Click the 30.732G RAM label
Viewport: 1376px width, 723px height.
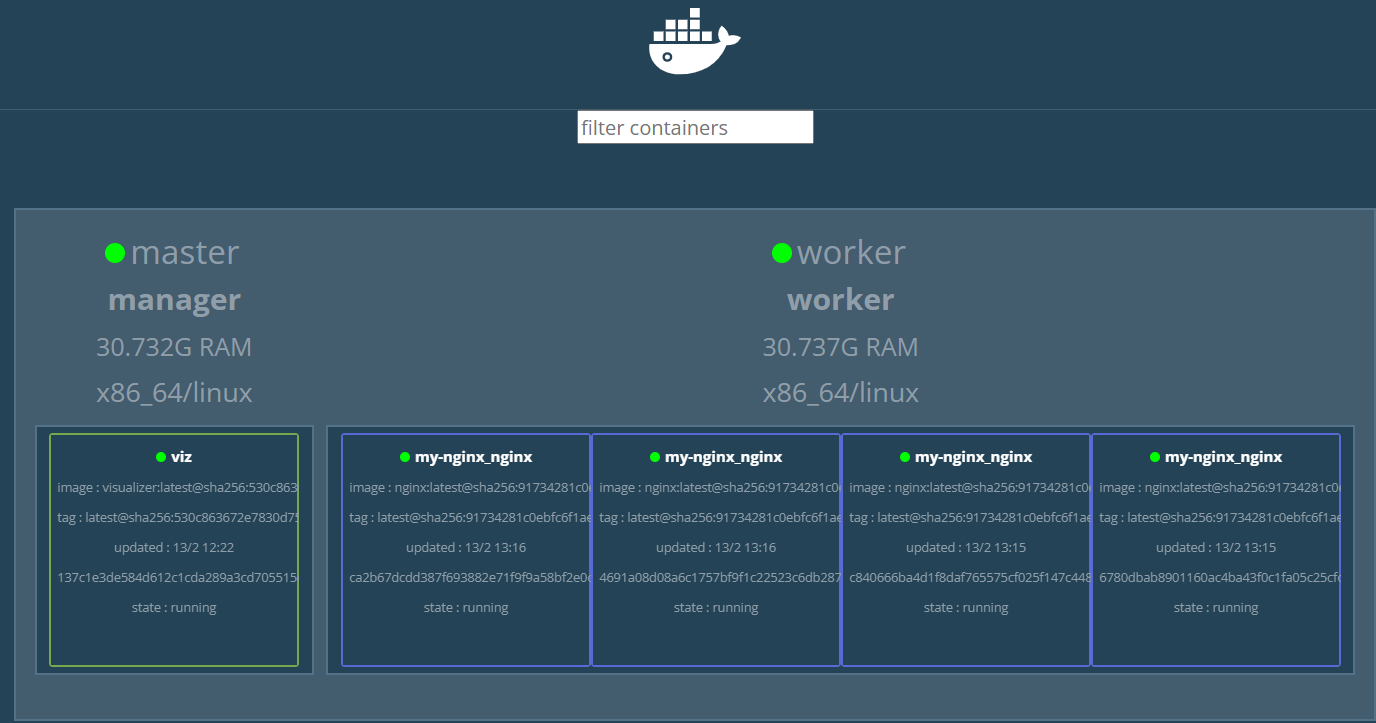click(174, 347)
